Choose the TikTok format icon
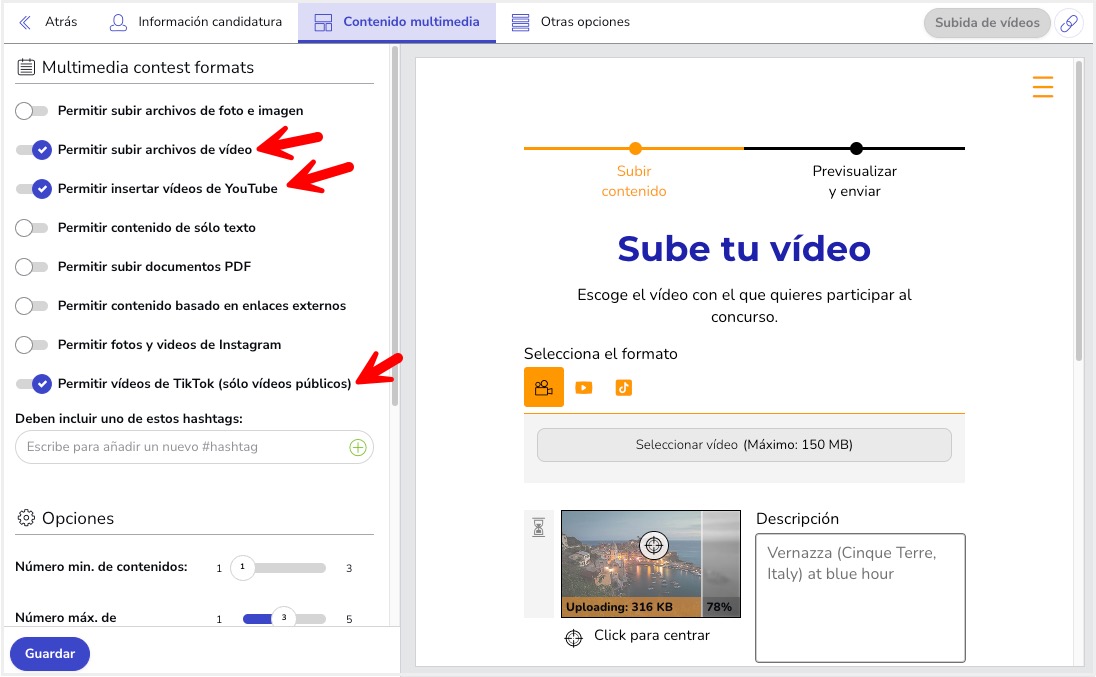 [x=624, y=388]
